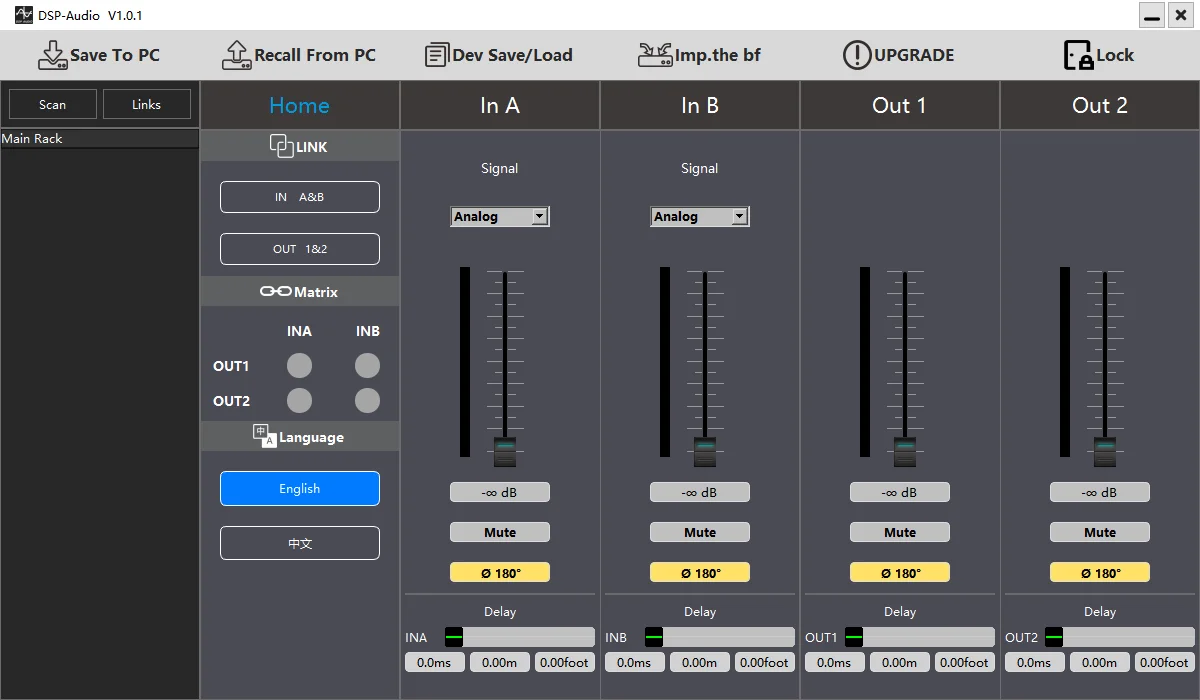This screenshot has width=1200, height=700.
Task: Click the Matrix chain-link icon
Action: pyautogui.click(x=276, y=291)
